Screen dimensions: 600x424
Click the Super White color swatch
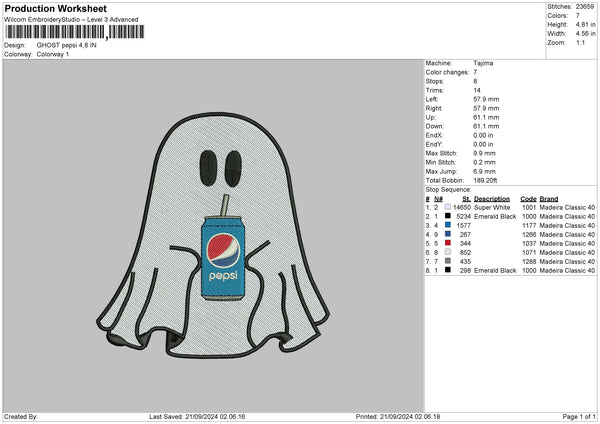pos(447,206)
